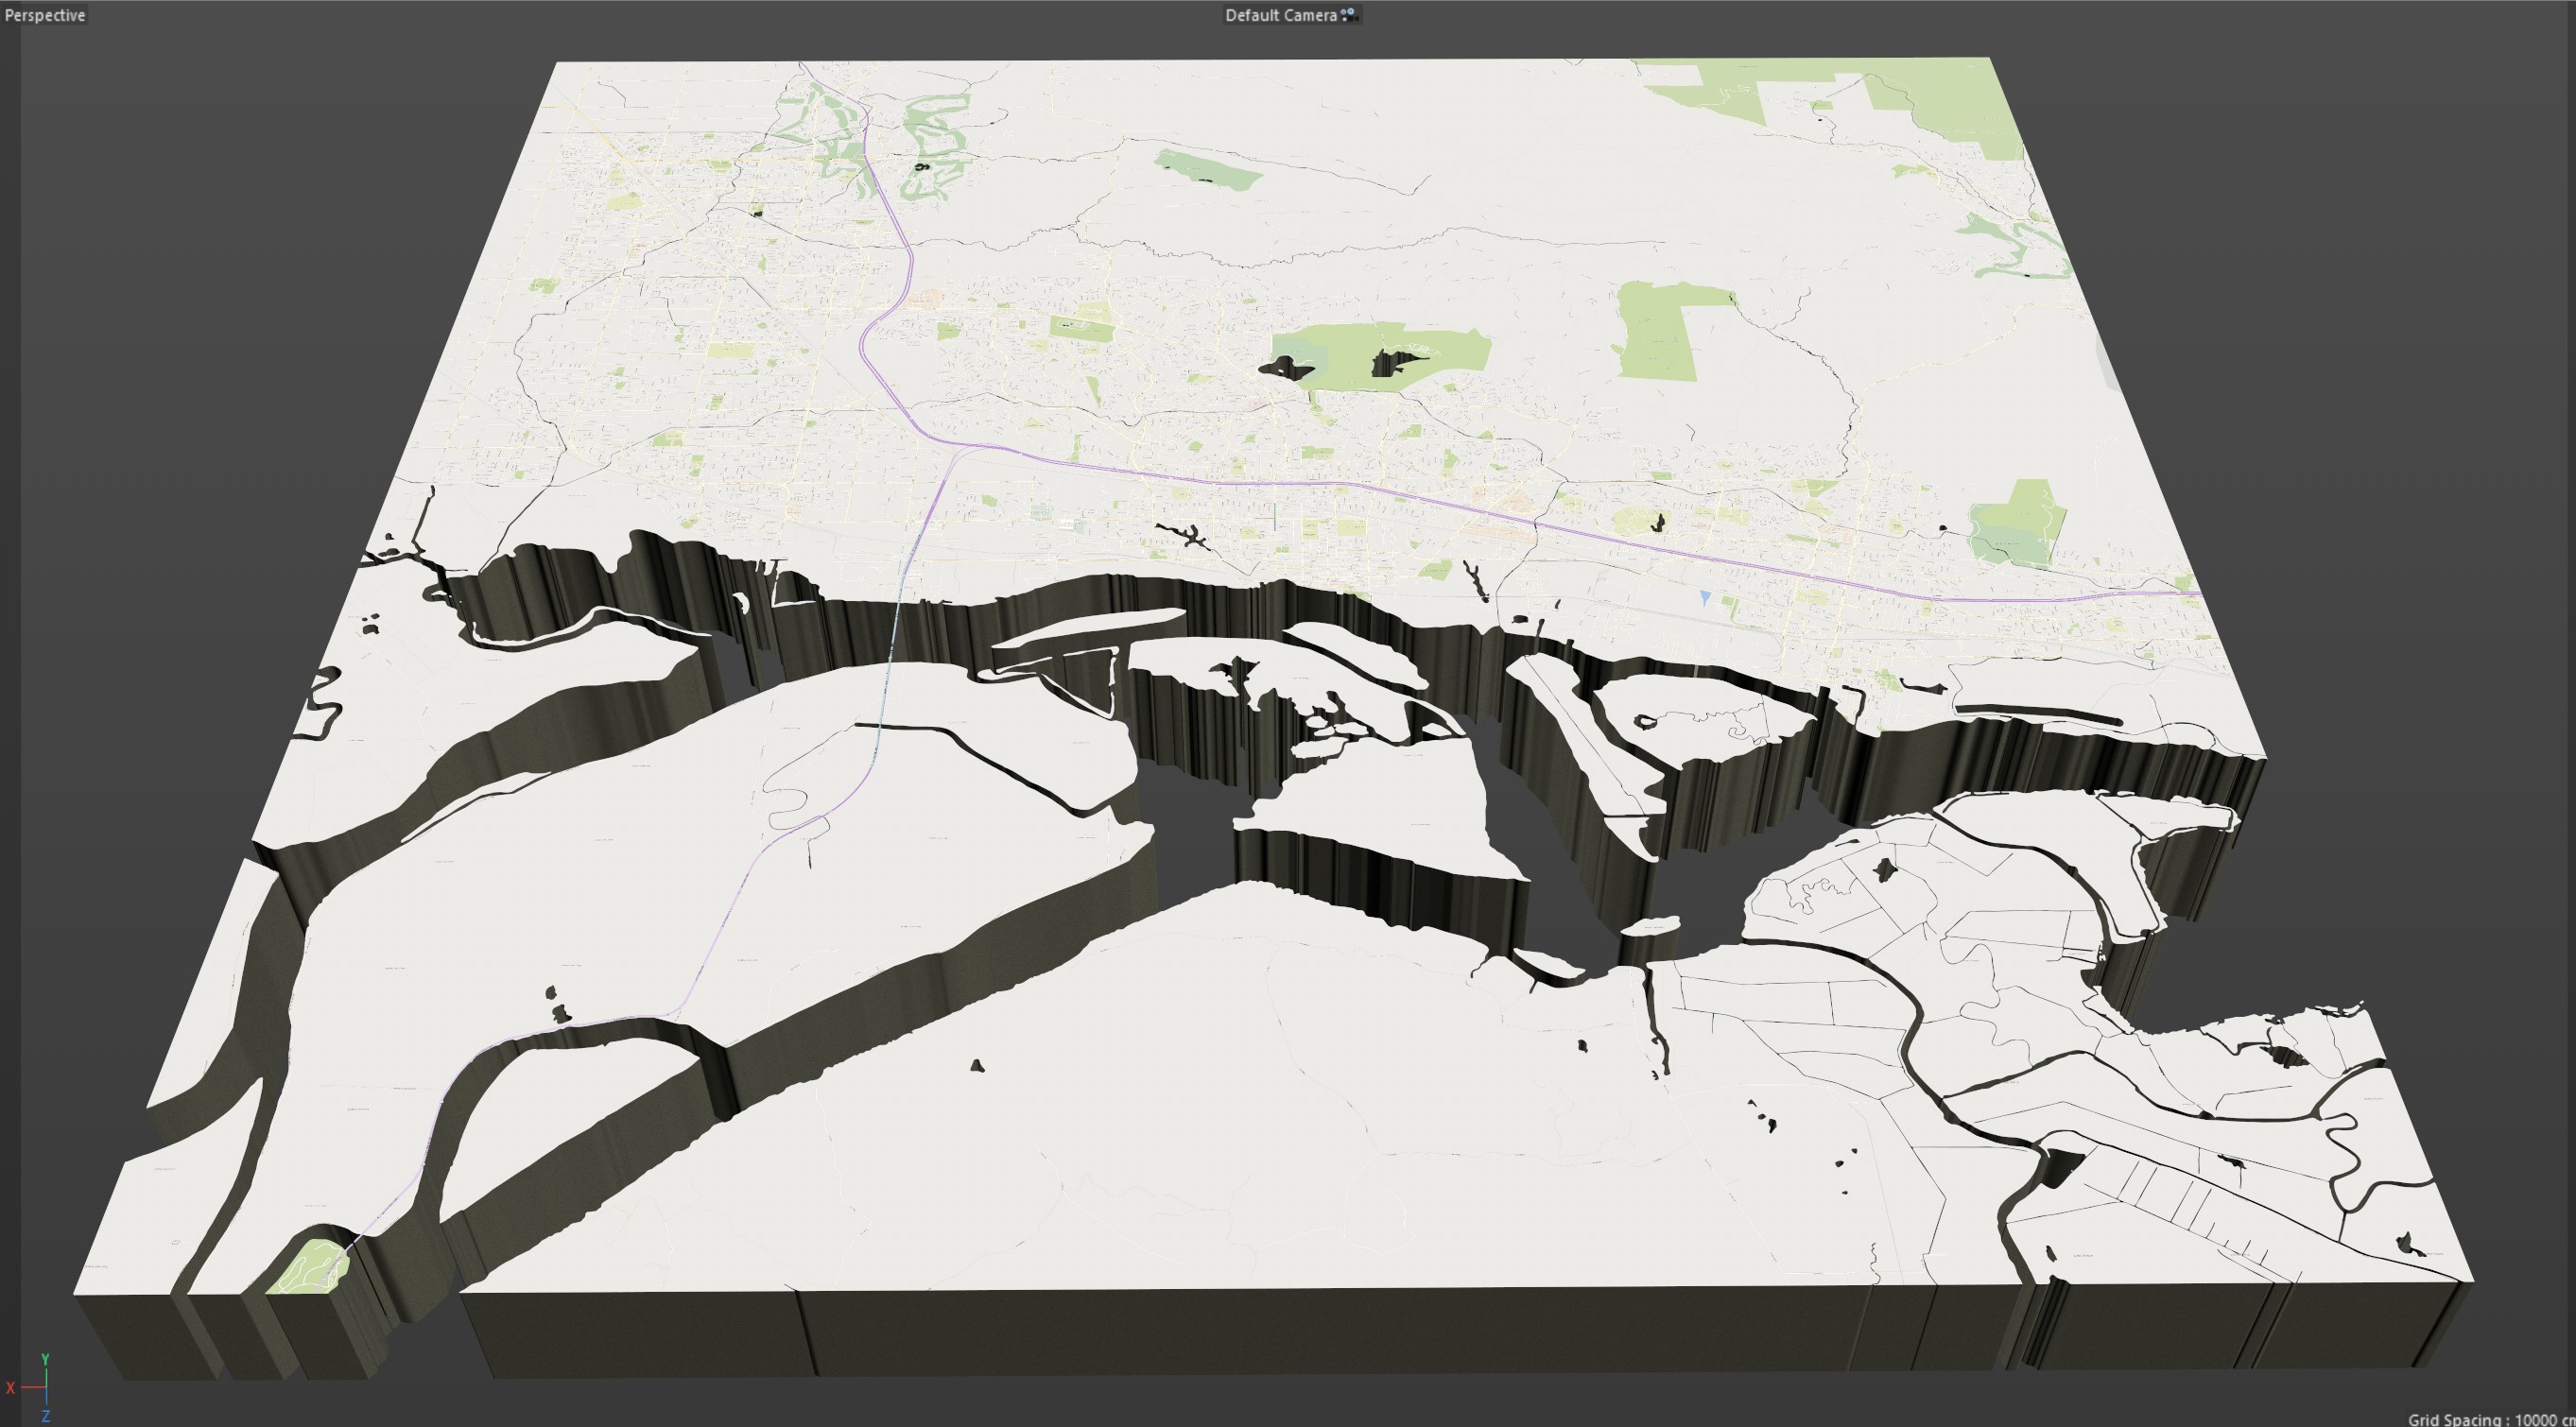
Task: Click the green parallelogram park near top center
Action: tap(1208, 171)
